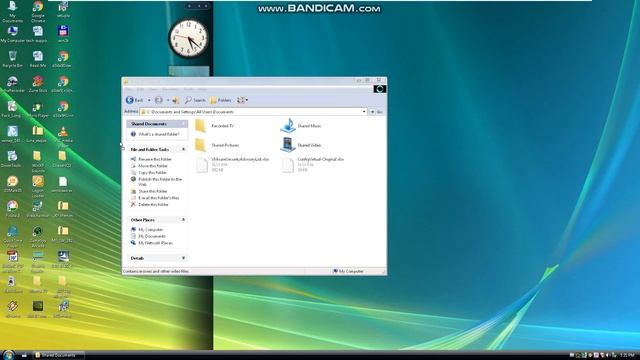Expand the Details section
This screenshot has width=640, height=360.
183,258
